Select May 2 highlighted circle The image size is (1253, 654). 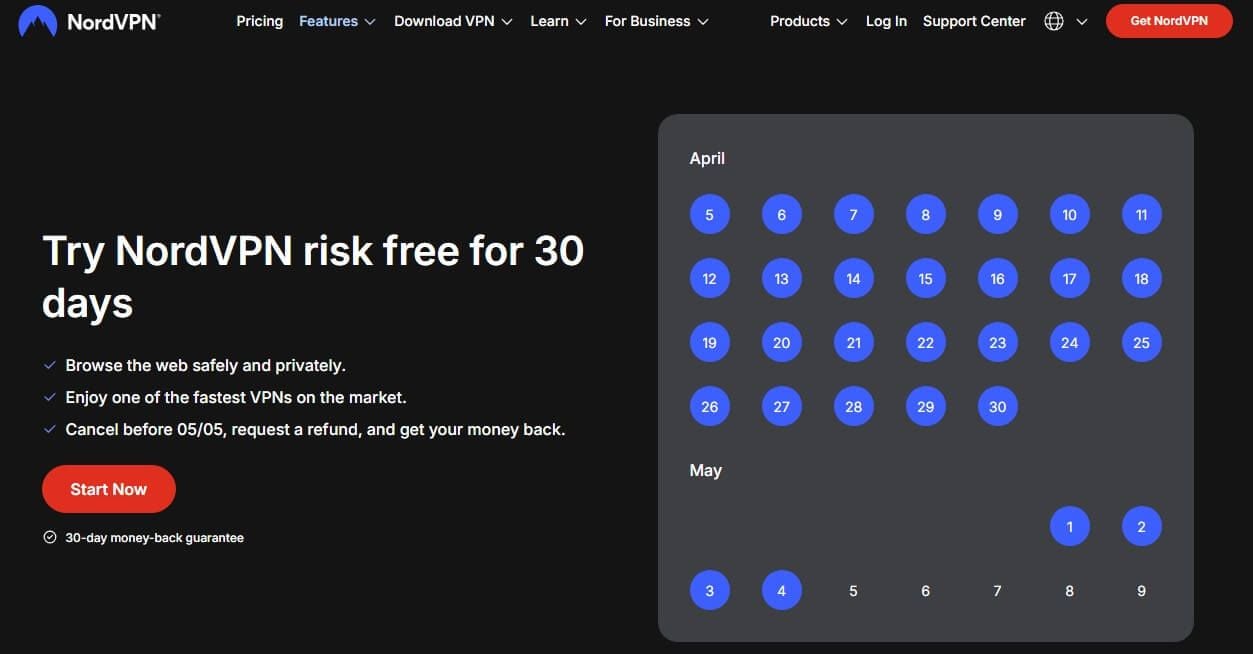tap(1141, 527)
